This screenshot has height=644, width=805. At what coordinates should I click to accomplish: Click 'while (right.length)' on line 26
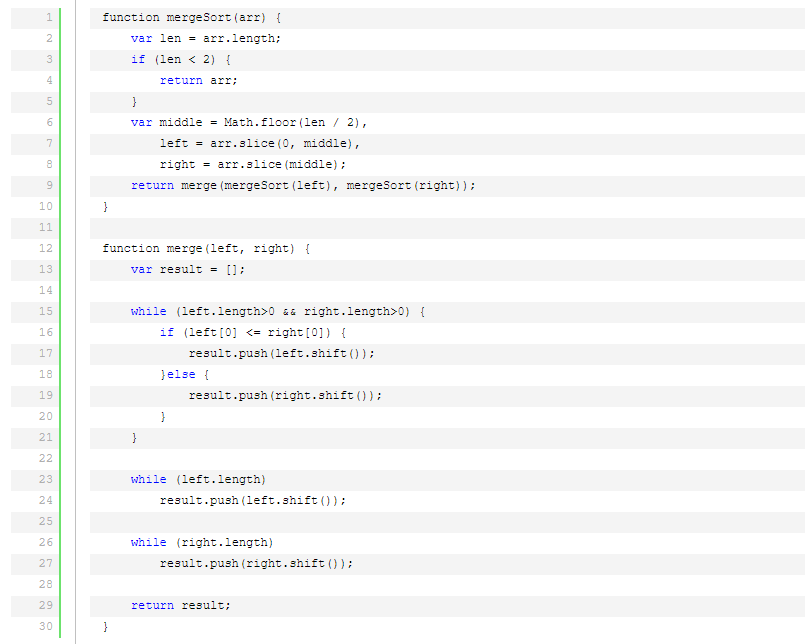[x=202, y=542]
